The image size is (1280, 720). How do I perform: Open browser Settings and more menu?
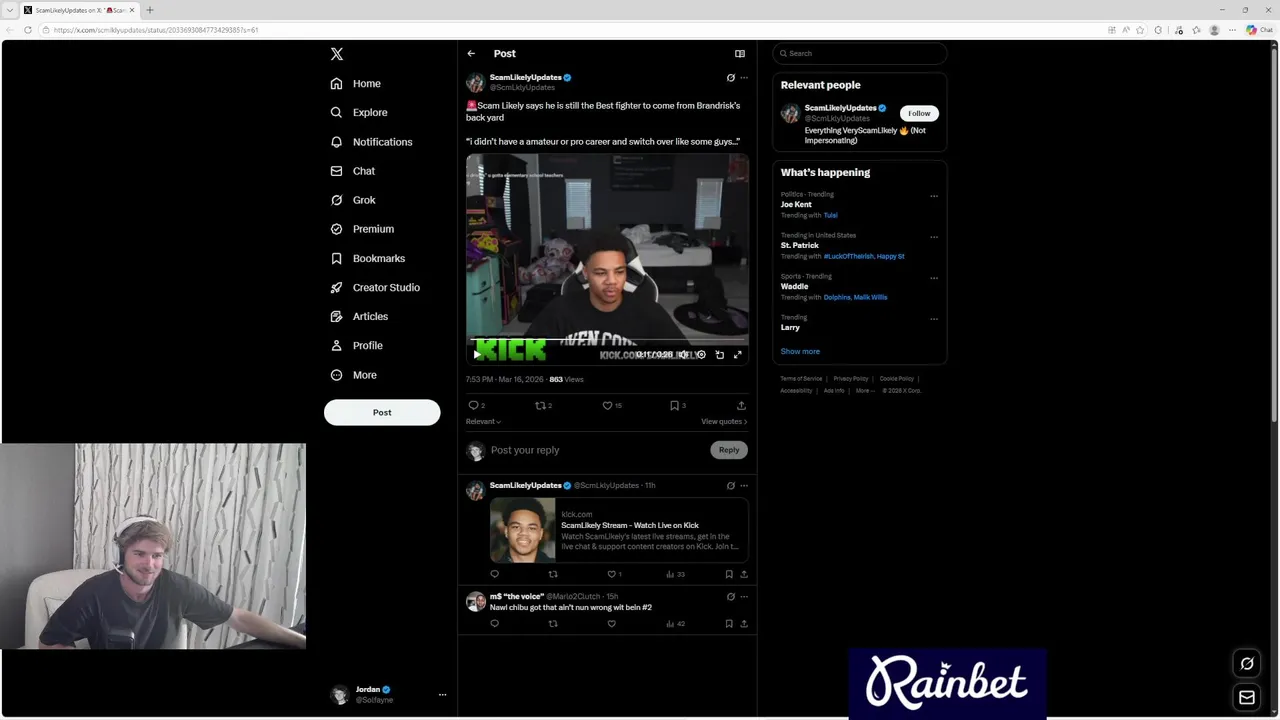coord(1232,30)
